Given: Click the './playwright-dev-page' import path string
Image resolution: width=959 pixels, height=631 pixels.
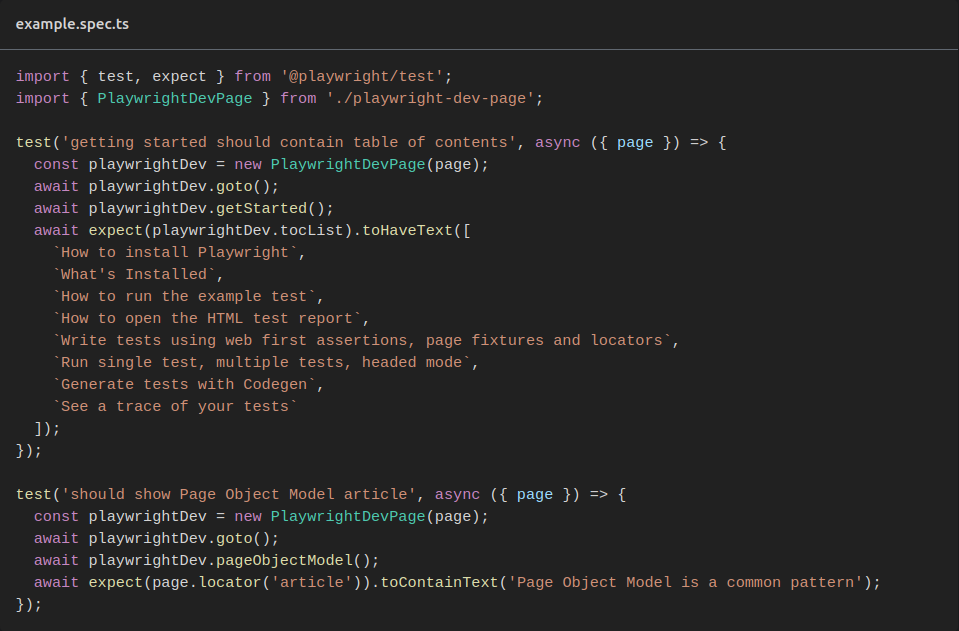Looking at the screenshot, I should click(430, 98).
